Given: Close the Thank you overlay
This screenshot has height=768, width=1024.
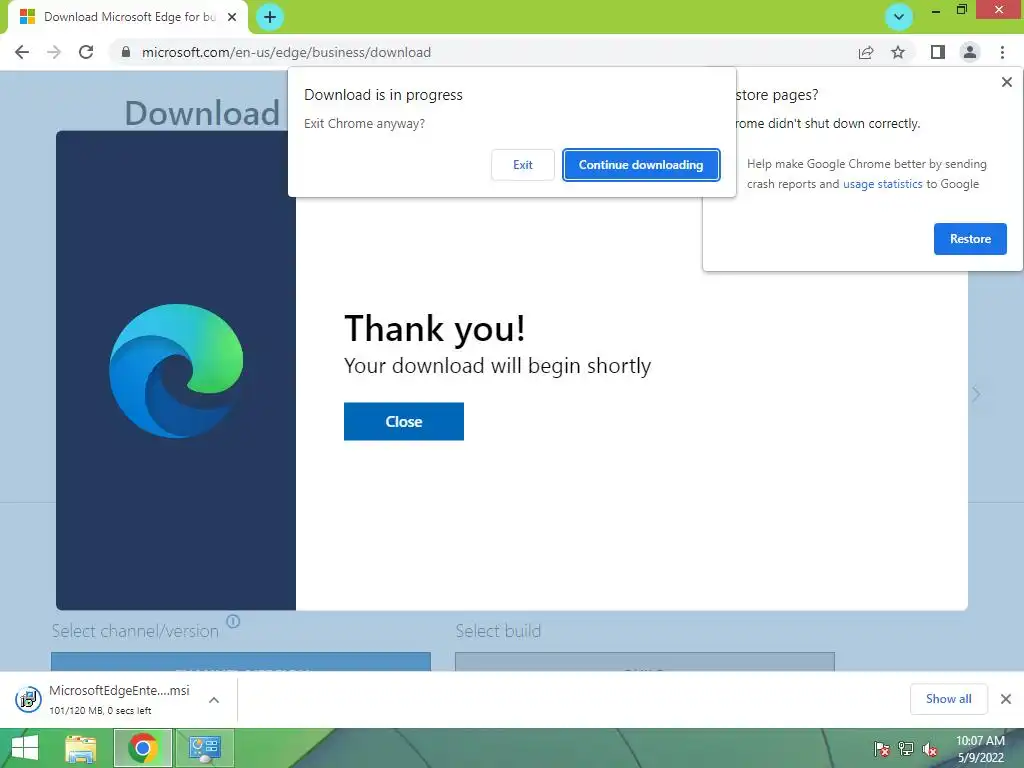Looking at the screenshot, I should pyautogui.click(x=404, y=422).
